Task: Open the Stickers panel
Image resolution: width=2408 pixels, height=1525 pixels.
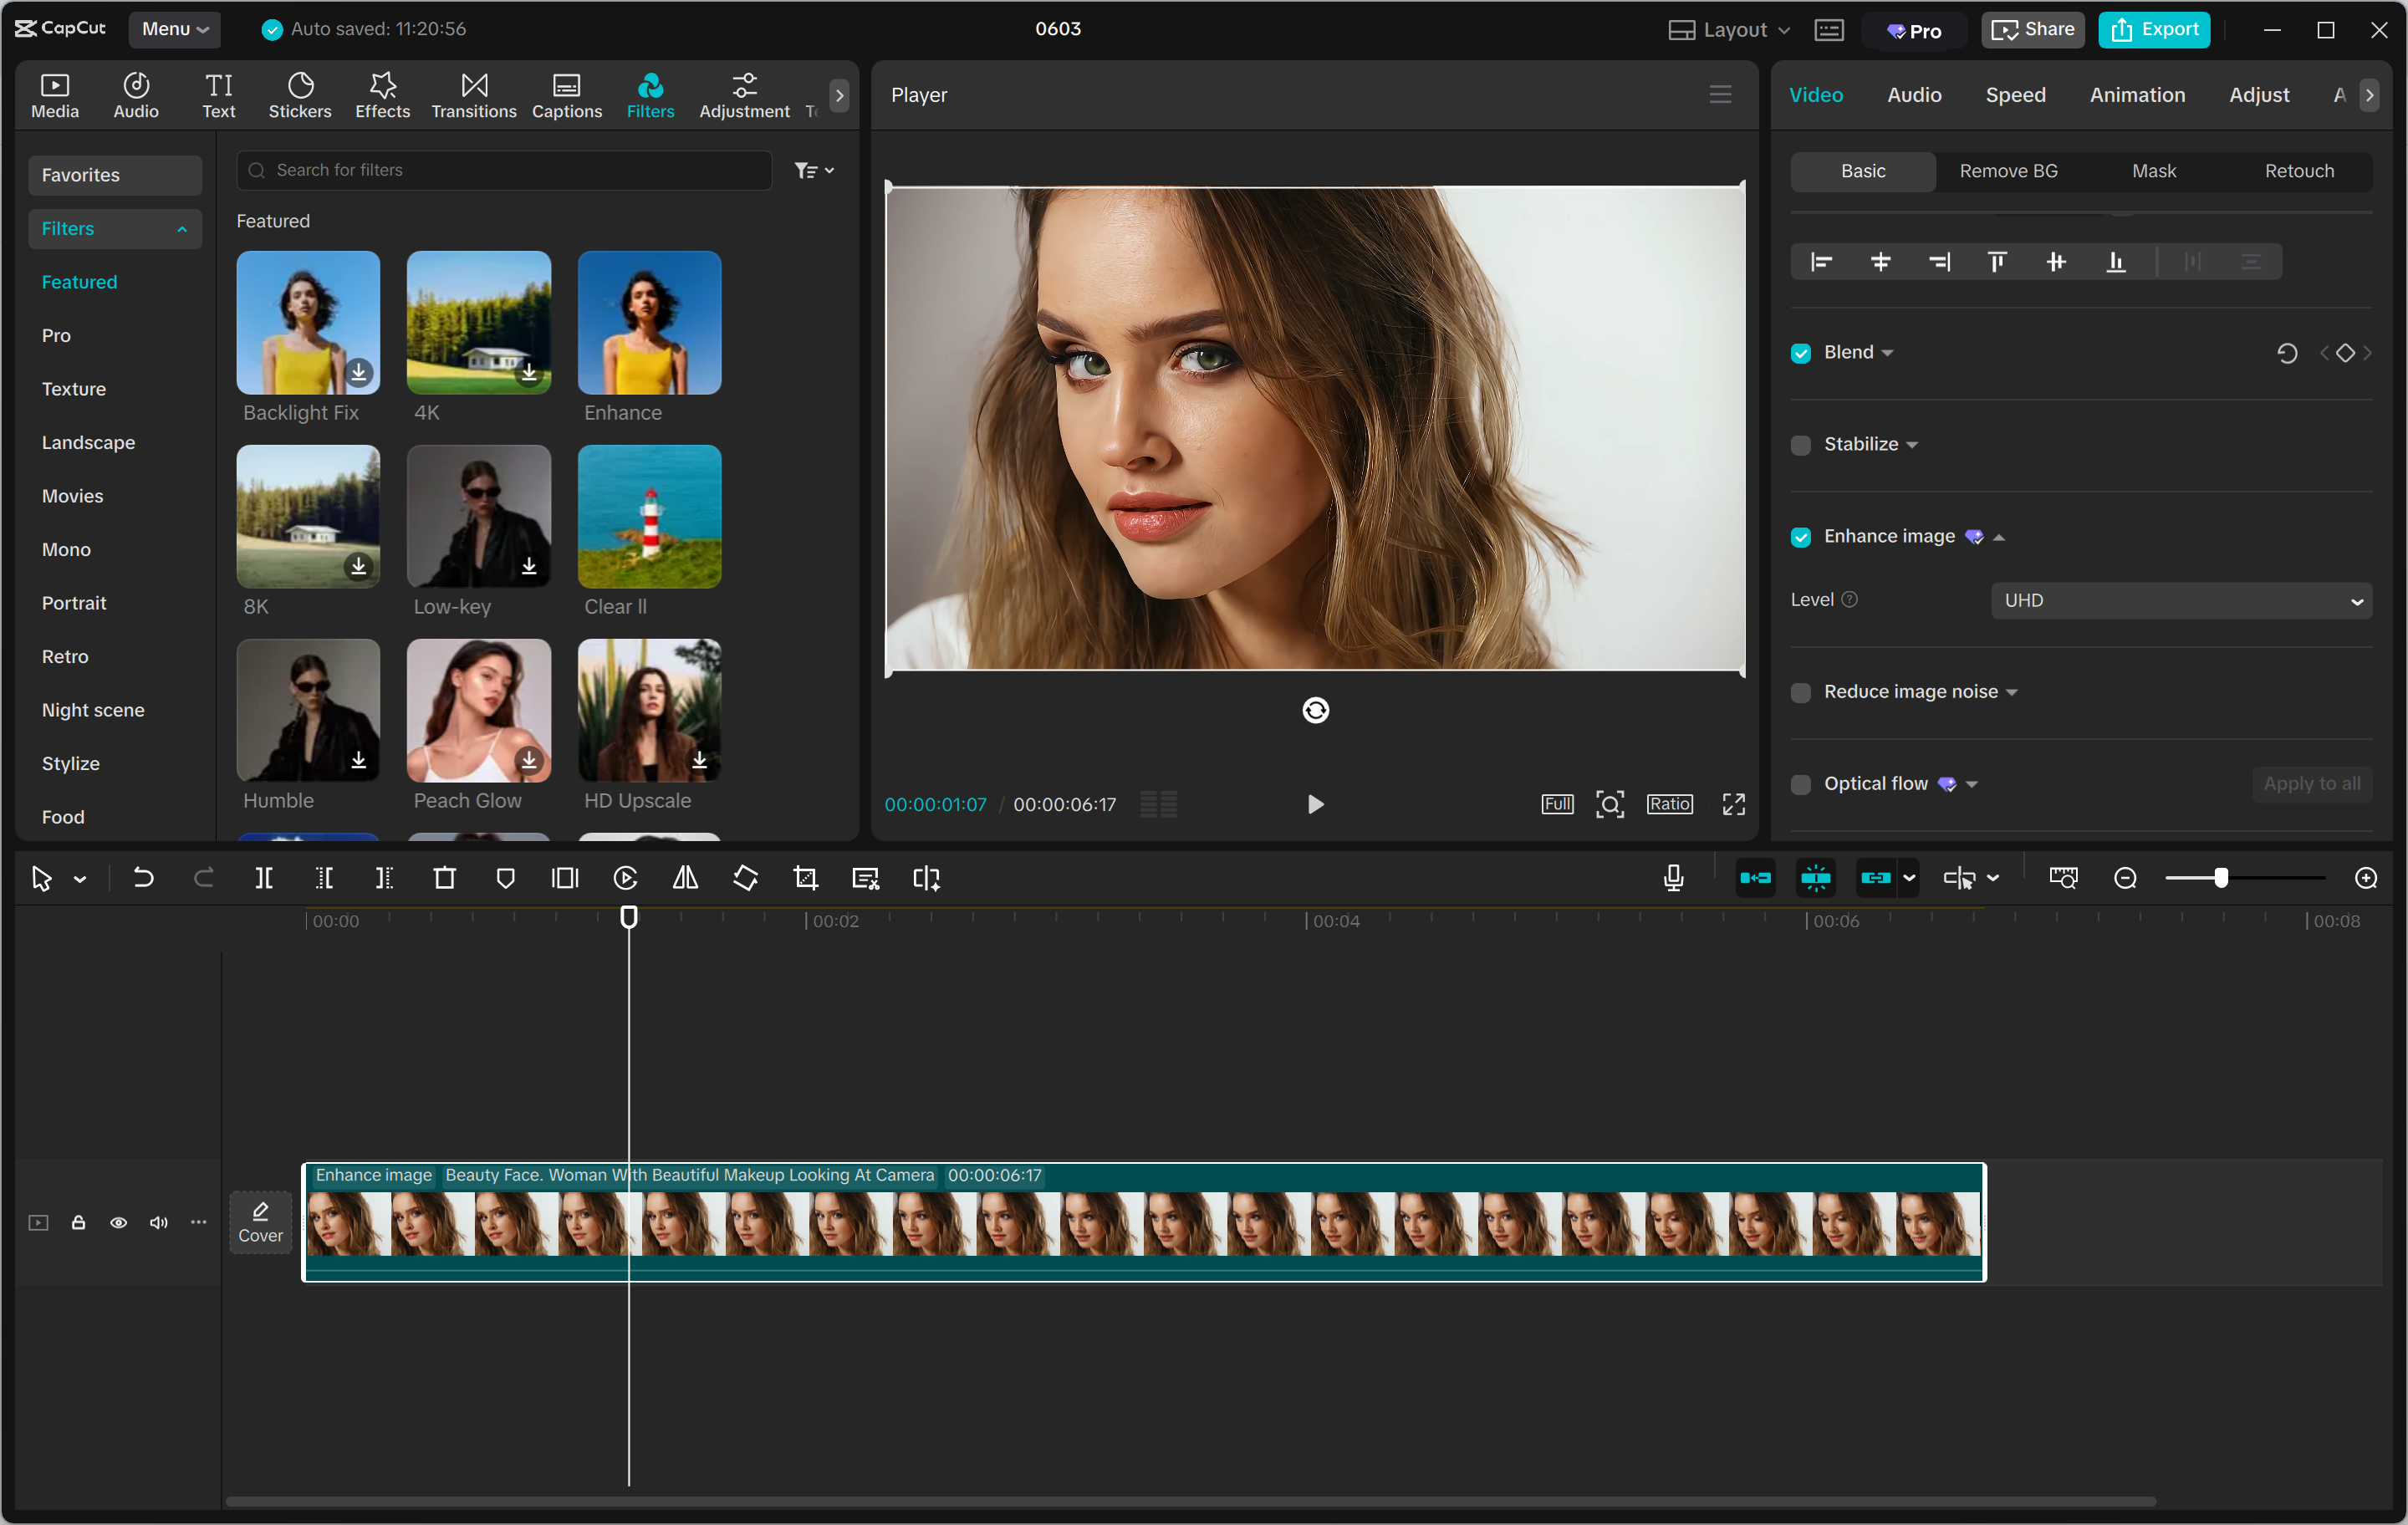Action: [x=299, y=95]
